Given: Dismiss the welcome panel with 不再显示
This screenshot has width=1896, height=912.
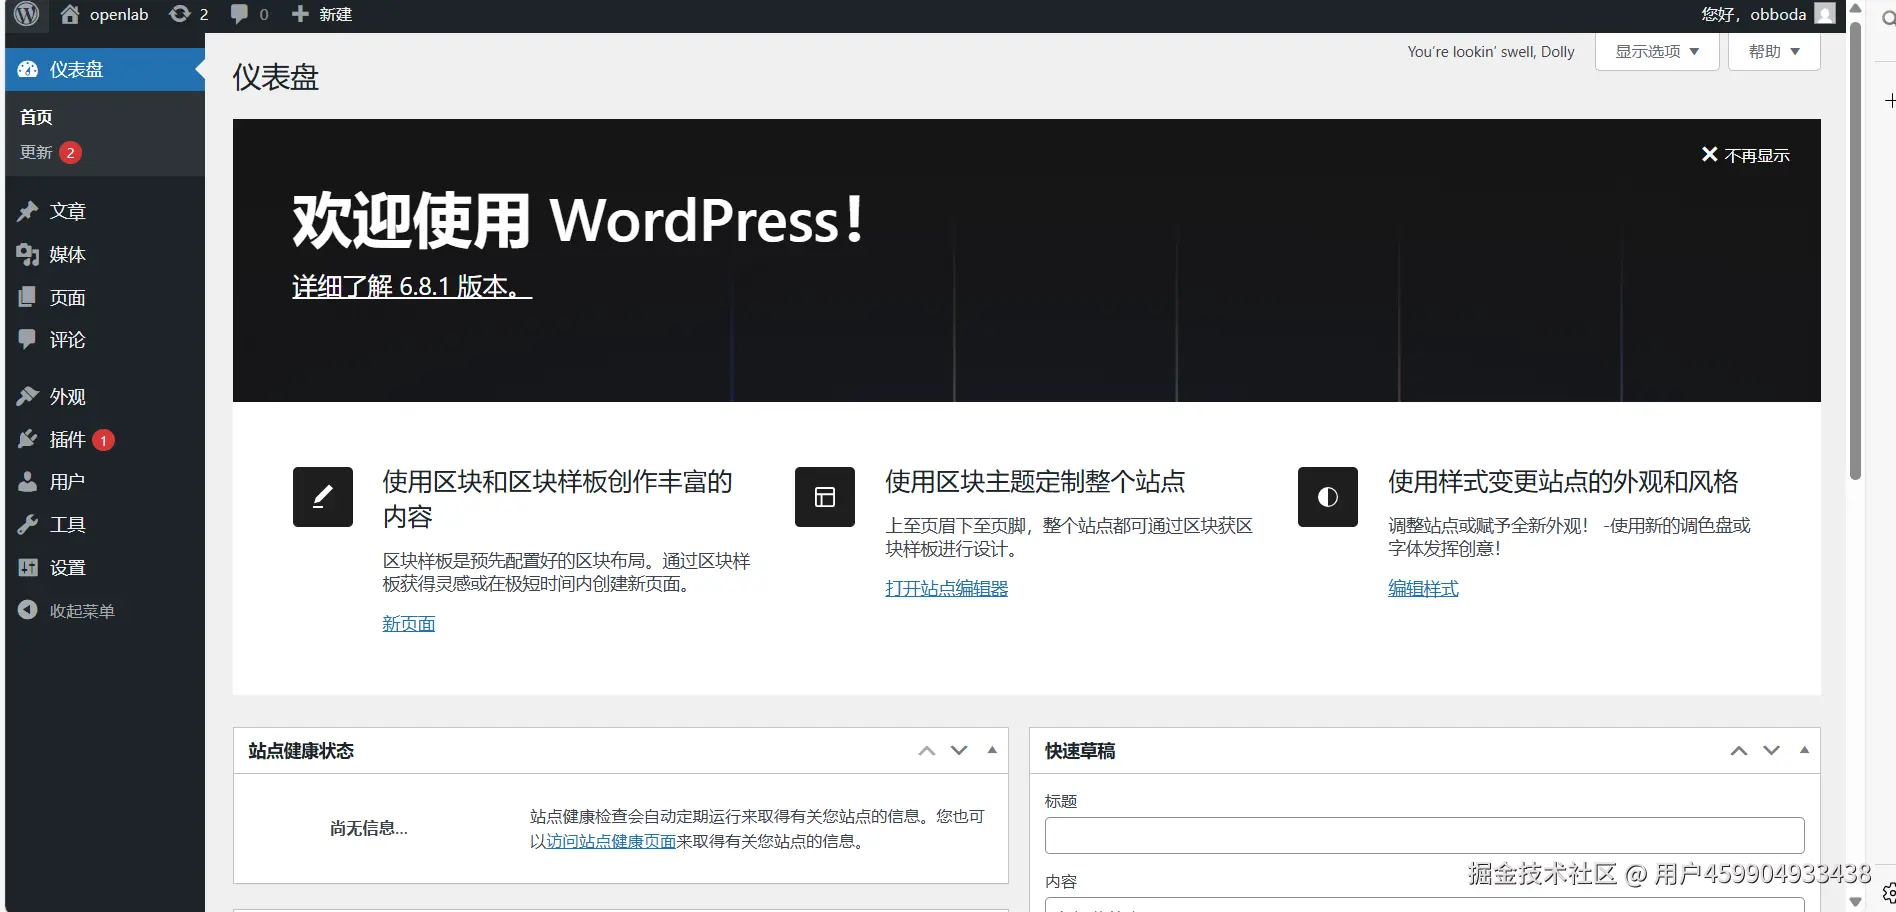Looking at the screenshot, I should coord(1746,155).
